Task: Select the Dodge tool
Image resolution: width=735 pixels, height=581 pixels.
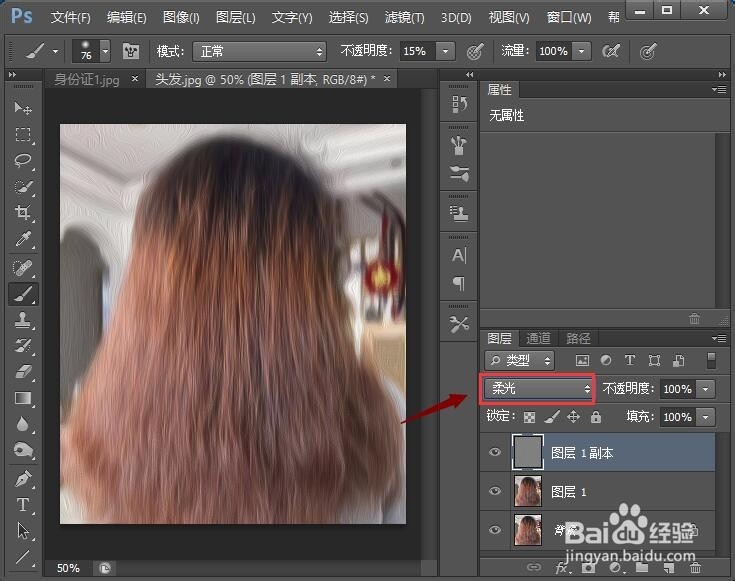Action: click(22, 450)
